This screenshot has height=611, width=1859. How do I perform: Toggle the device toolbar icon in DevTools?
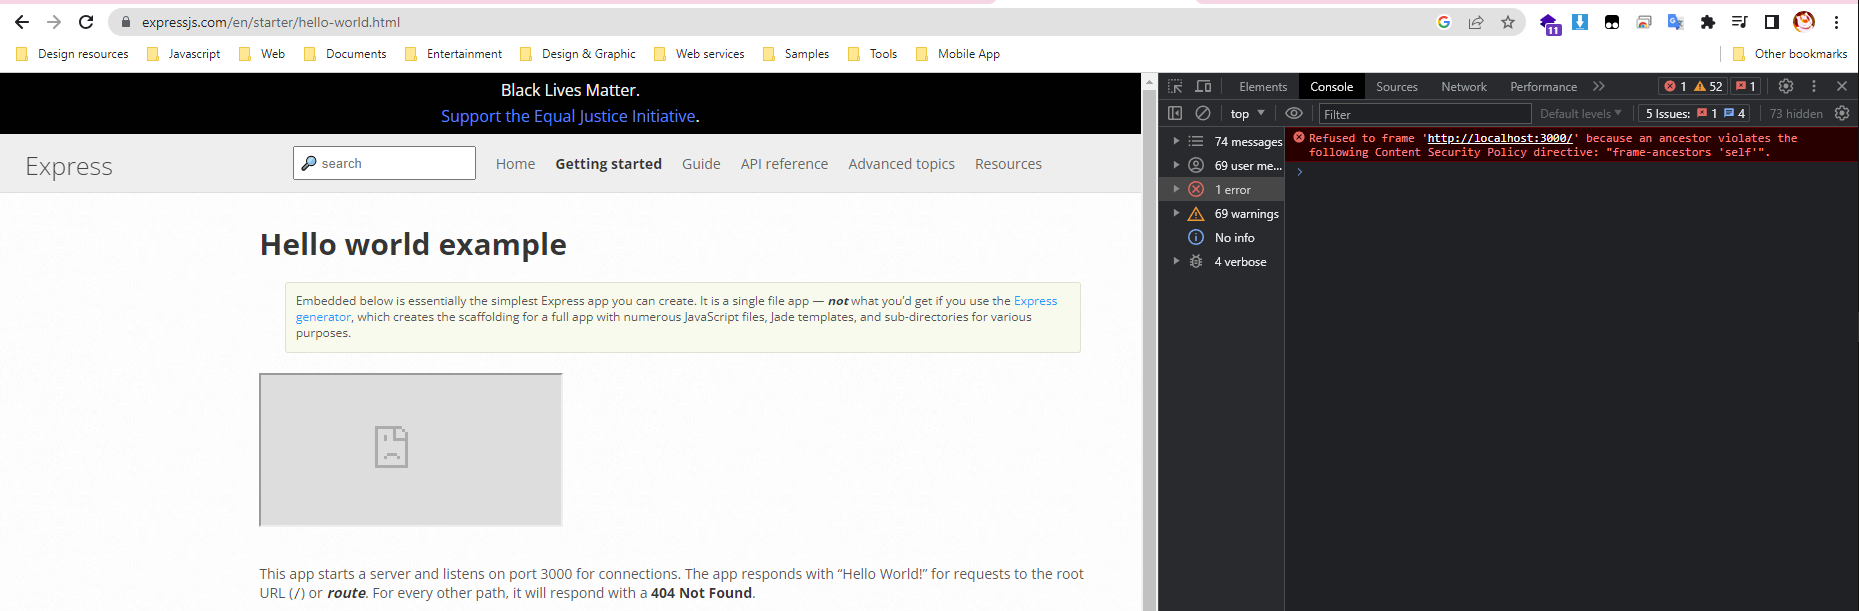point(1203,87)
